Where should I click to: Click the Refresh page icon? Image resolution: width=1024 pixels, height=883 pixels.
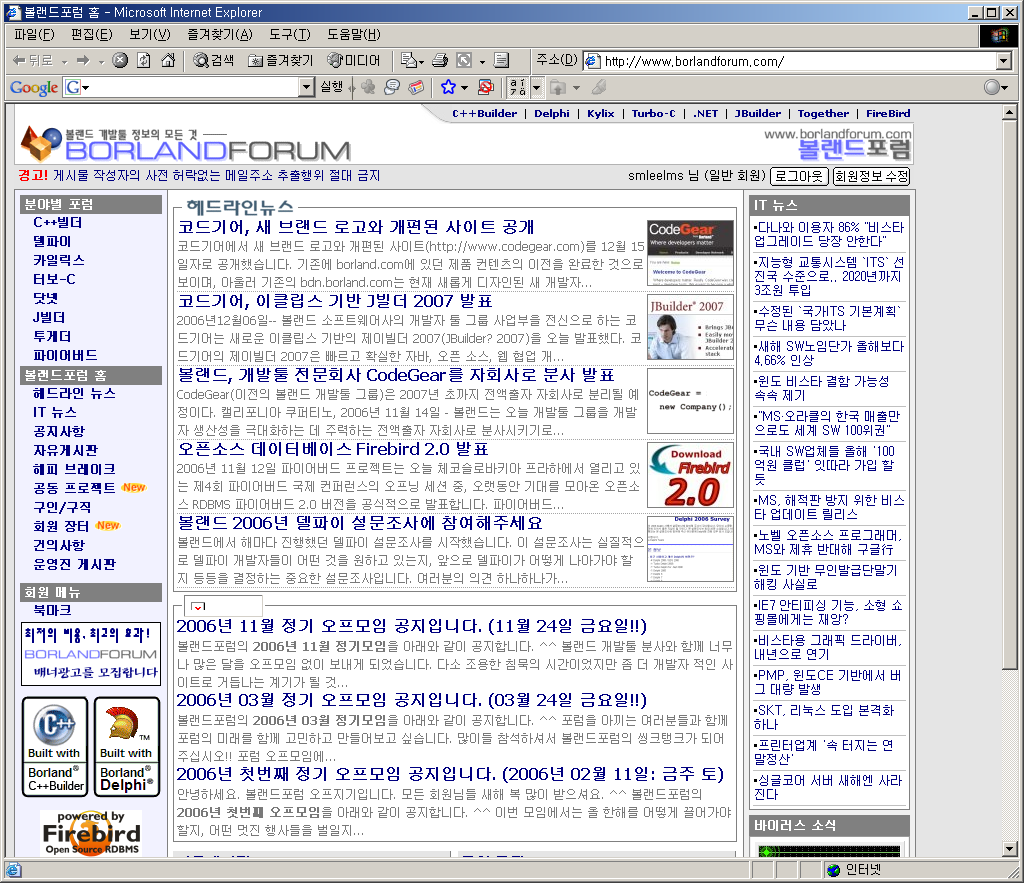pos(144,61)
